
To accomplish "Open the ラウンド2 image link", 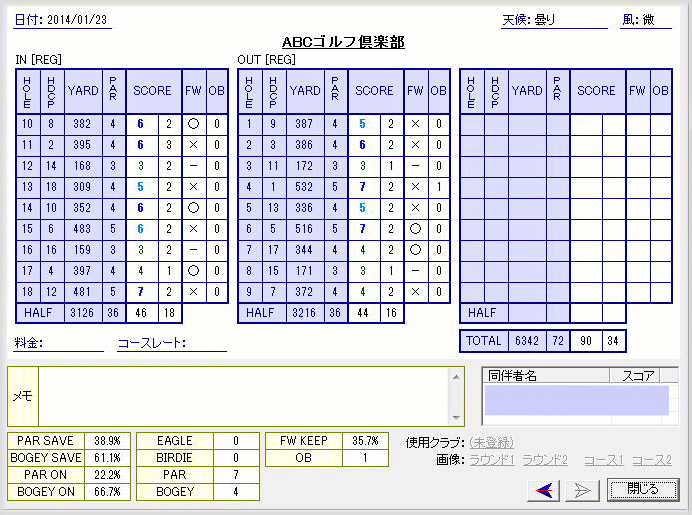I will pos(545,460).
